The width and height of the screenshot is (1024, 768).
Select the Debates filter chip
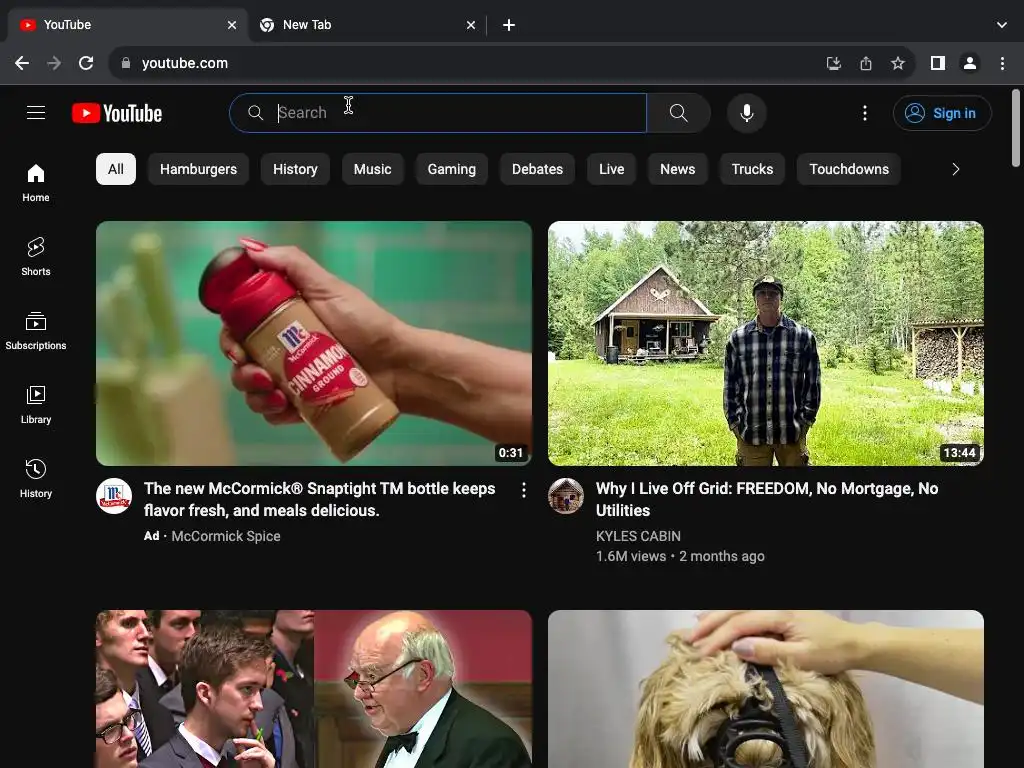click(x=537, y=169)
